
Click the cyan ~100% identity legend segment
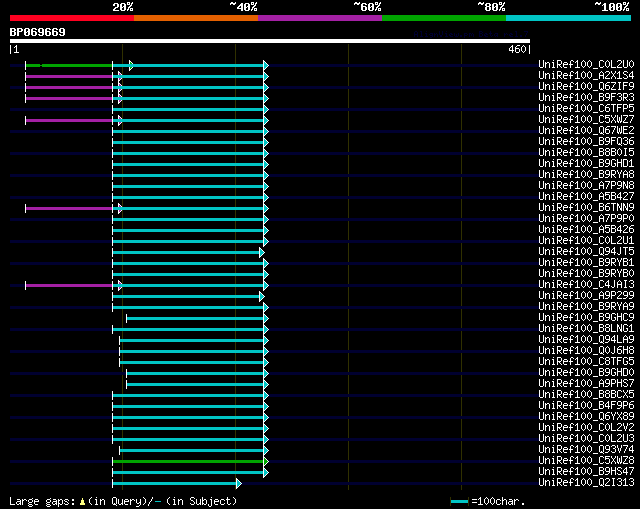pos(569,18)
